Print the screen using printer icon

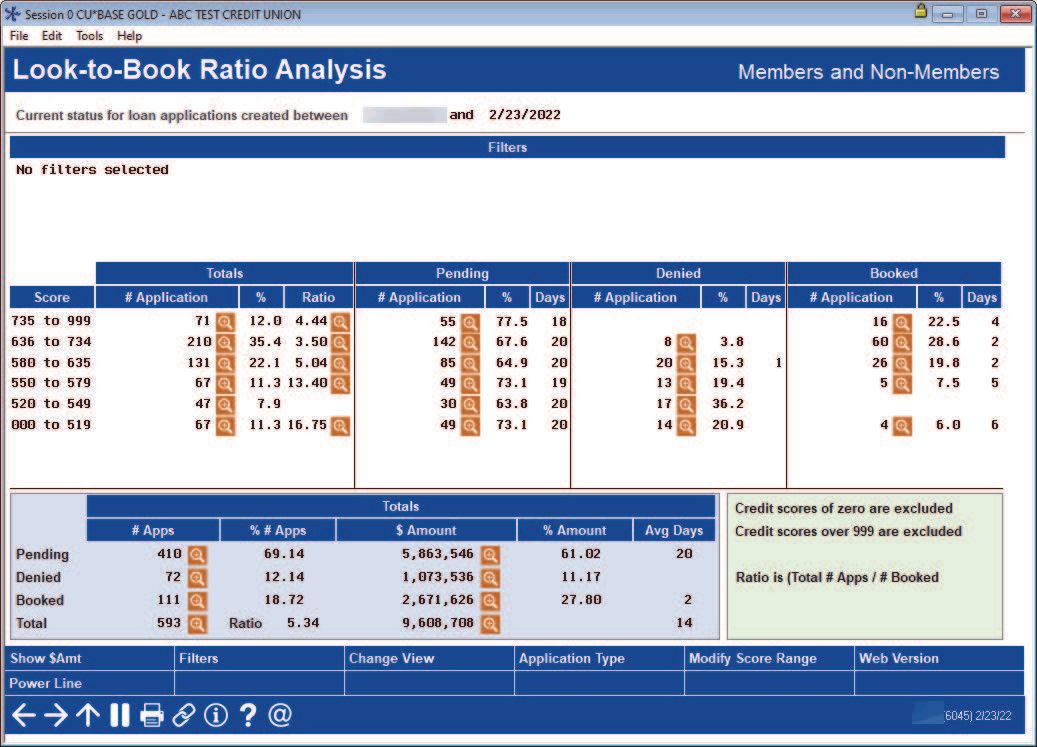(x=151, y=715)
